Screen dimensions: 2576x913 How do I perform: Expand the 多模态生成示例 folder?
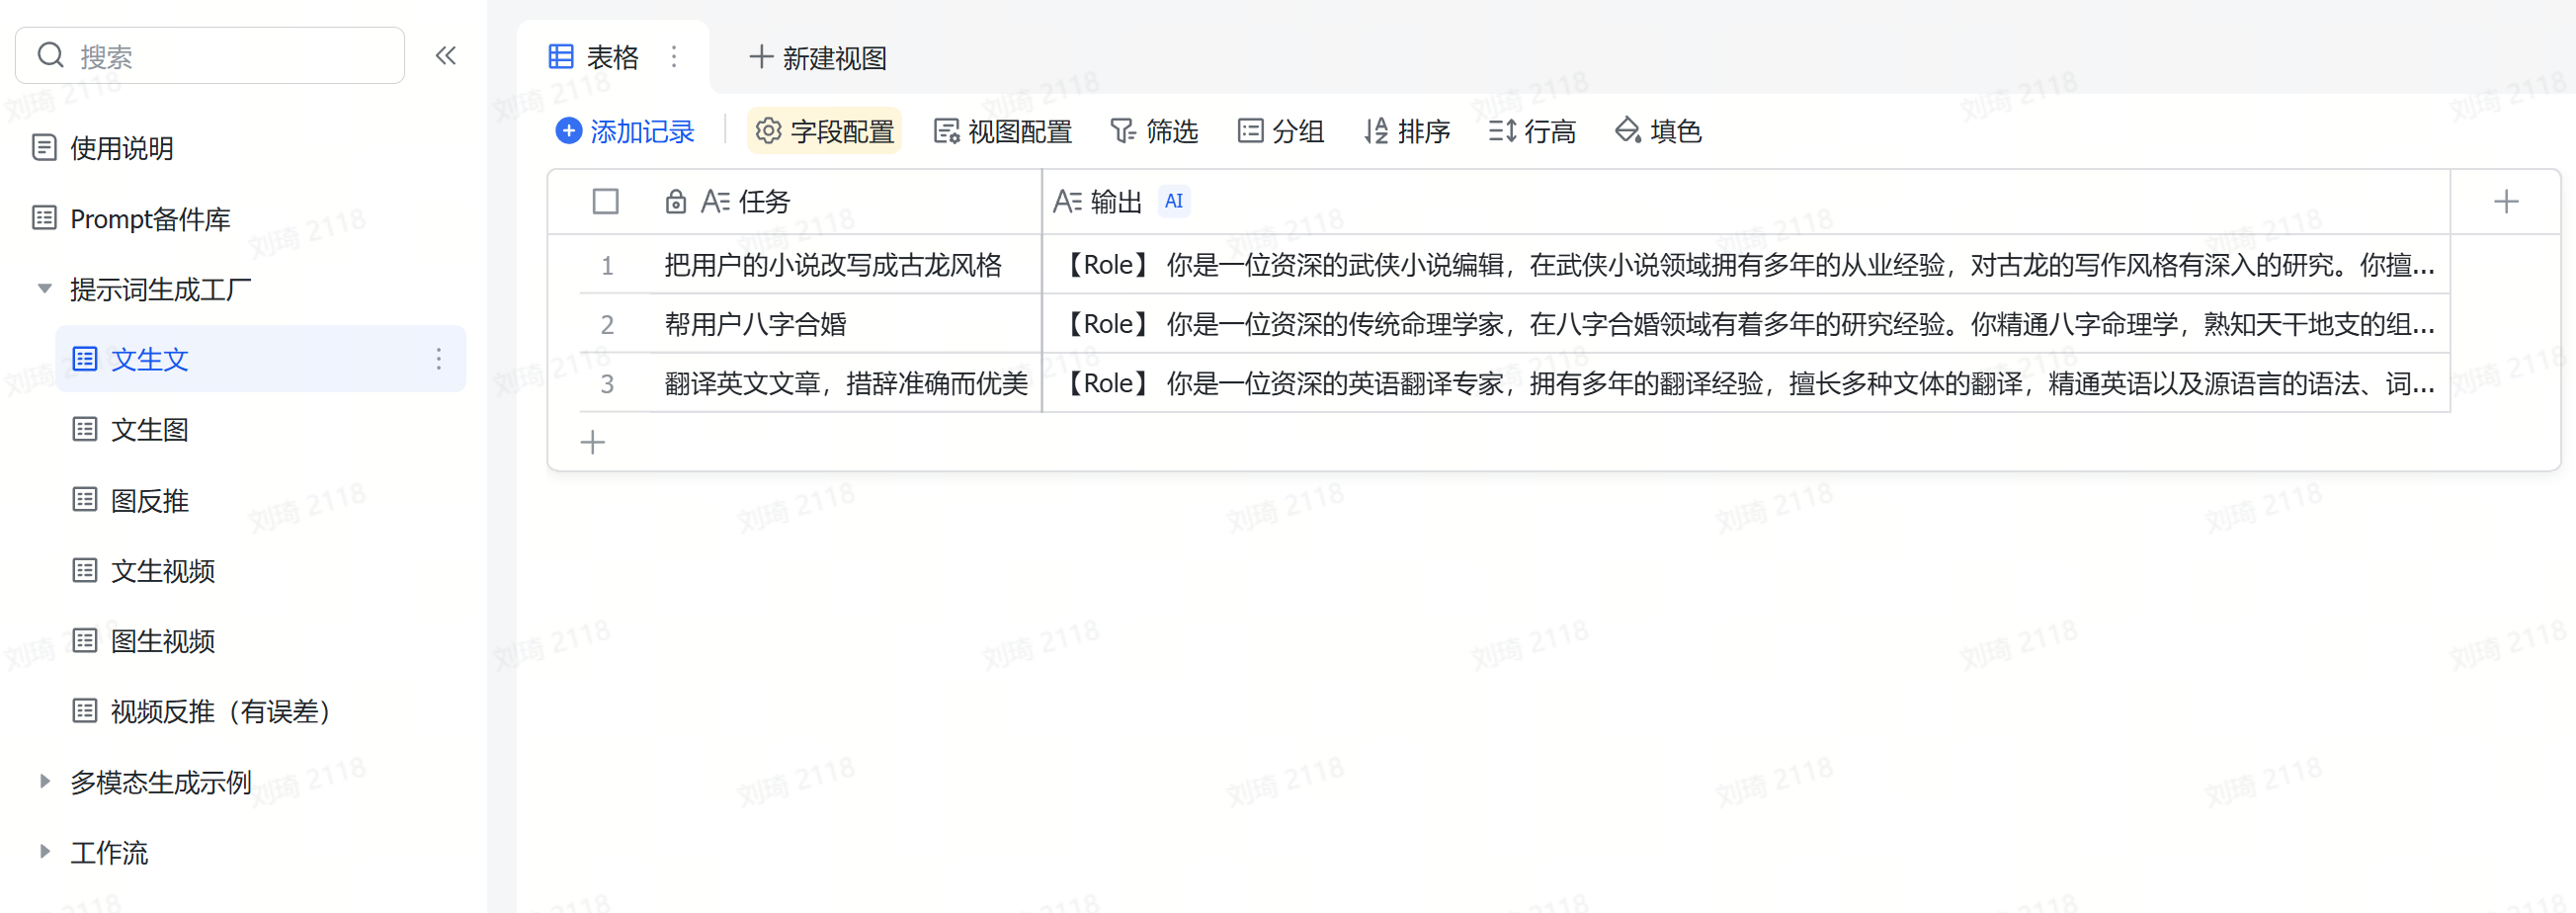(44, 781)
